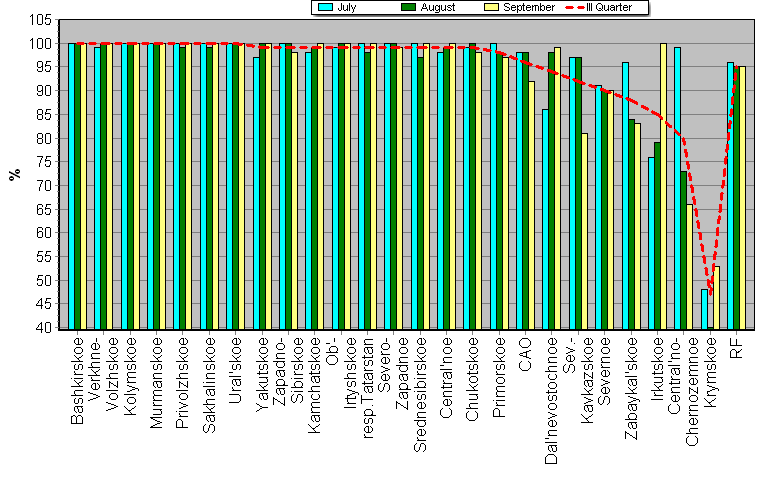This screenshot has width=777, height=479.
Task: Click the 'Verkhne-Volzhskoe' axis label
Action: pos(103,374)
